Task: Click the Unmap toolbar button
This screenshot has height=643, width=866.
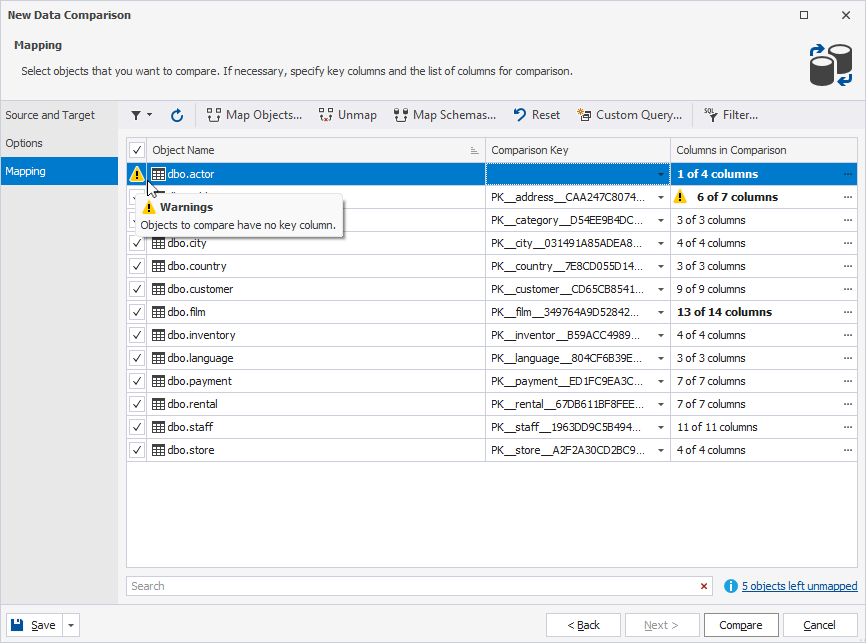Action: 347,115
